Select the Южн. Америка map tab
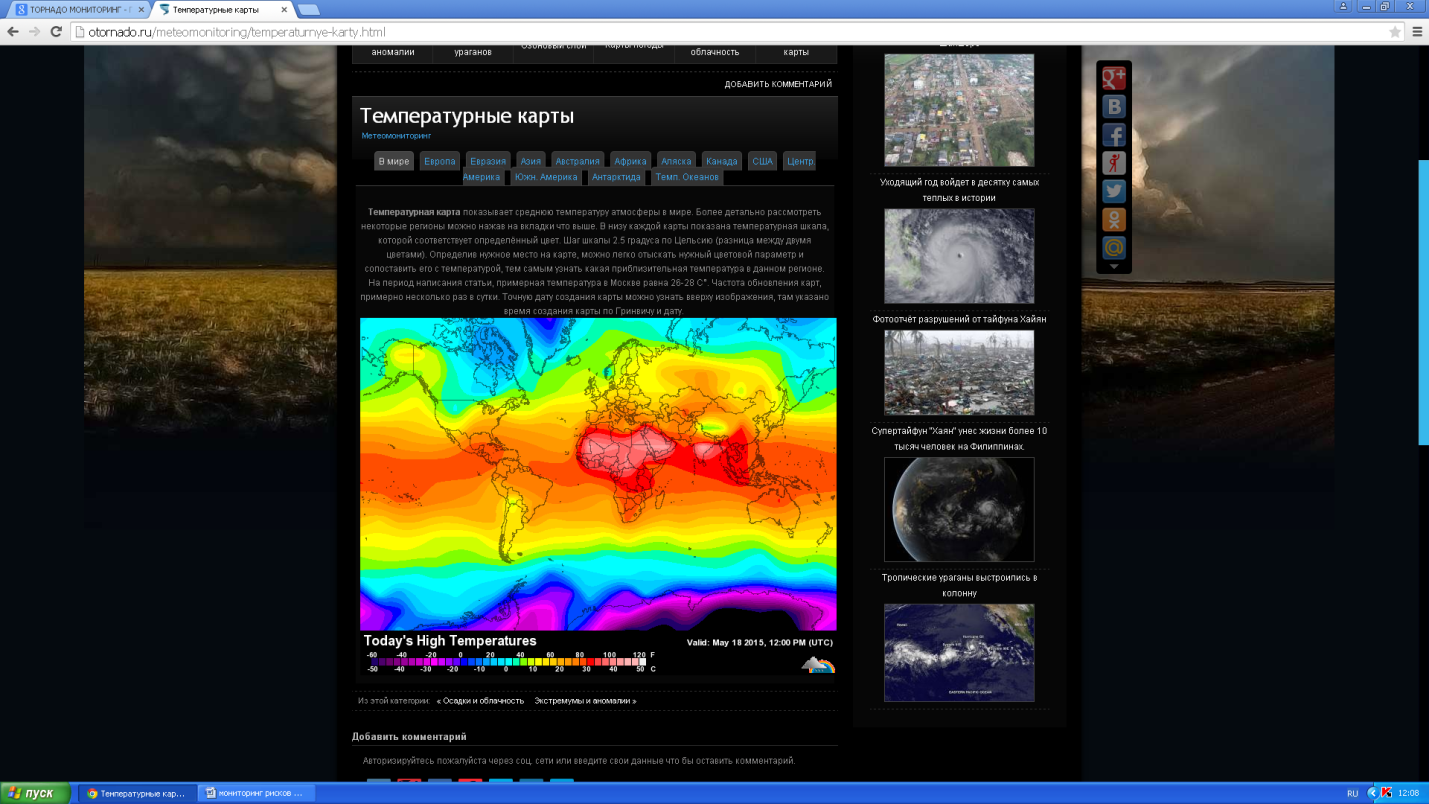This screenshot has width=1429, height=804. click(546, 177)
